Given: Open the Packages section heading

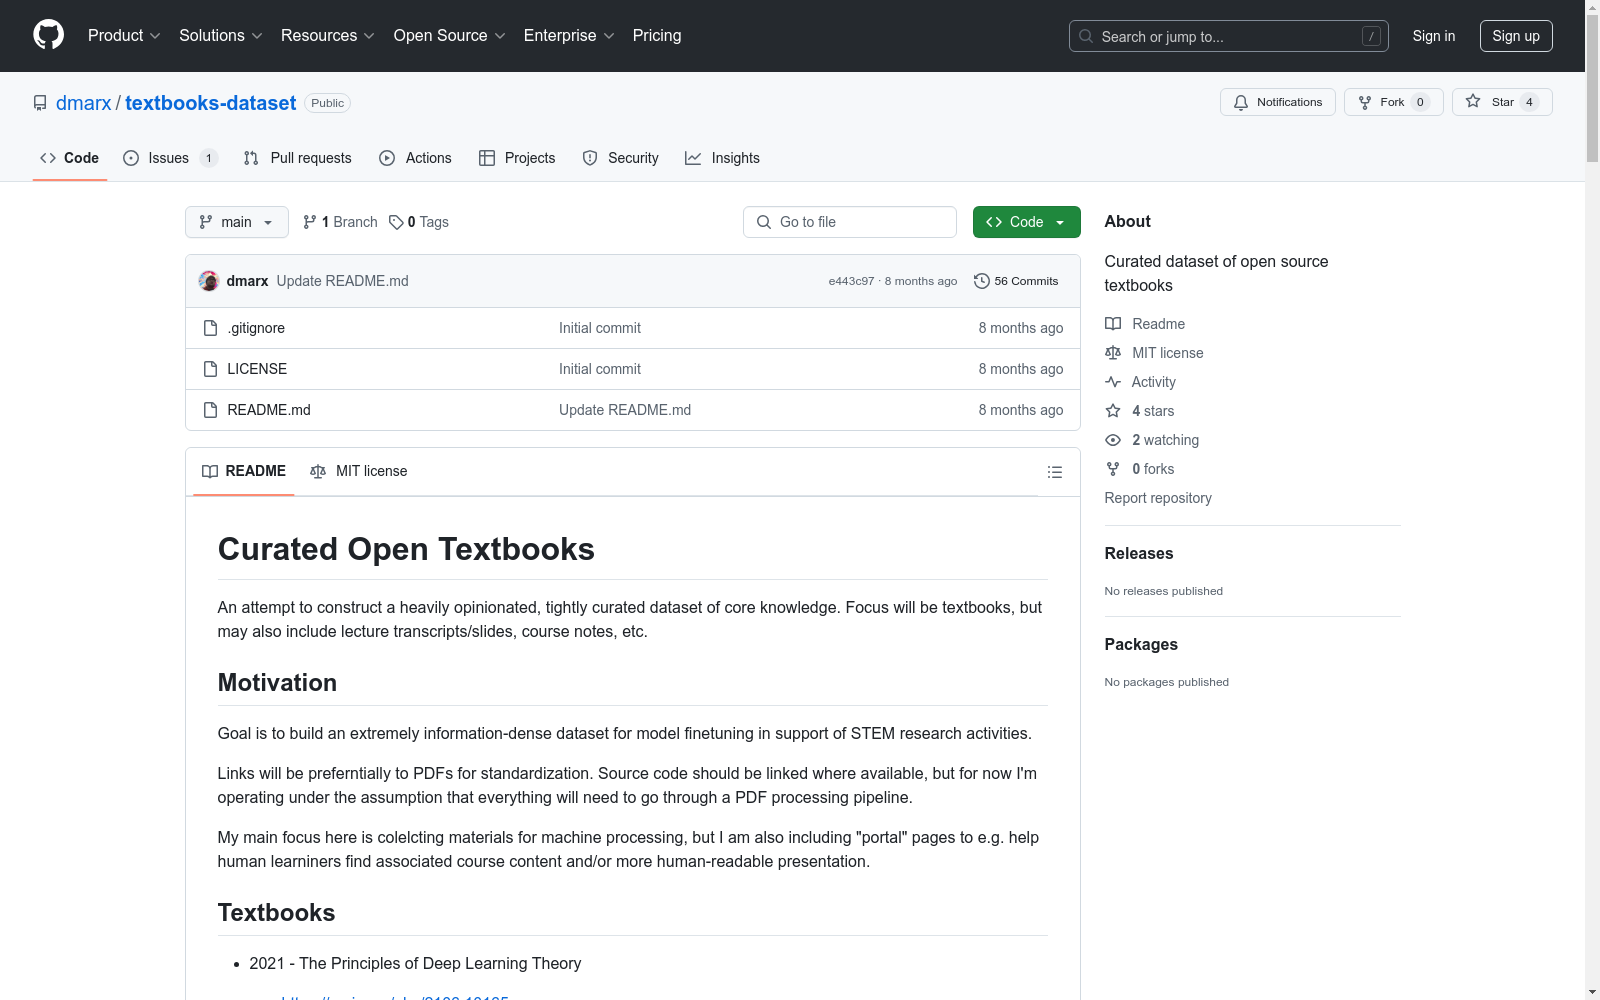Looking at the screenshot, I should point(1141,644).
